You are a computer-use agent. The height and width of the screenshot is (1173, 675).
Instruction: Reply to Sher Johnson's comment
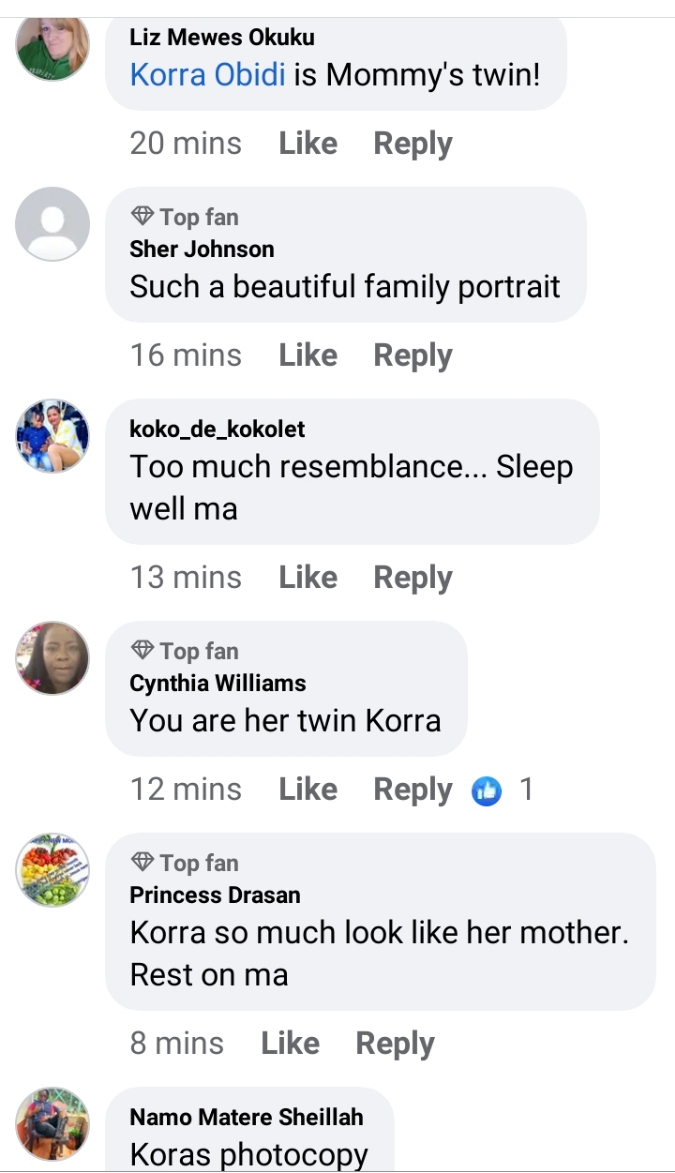412,356
